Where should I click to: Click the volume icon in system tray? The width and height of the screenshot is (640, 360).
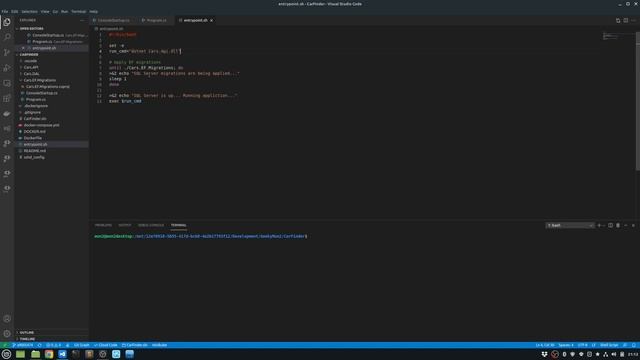[x=614, y=354]
